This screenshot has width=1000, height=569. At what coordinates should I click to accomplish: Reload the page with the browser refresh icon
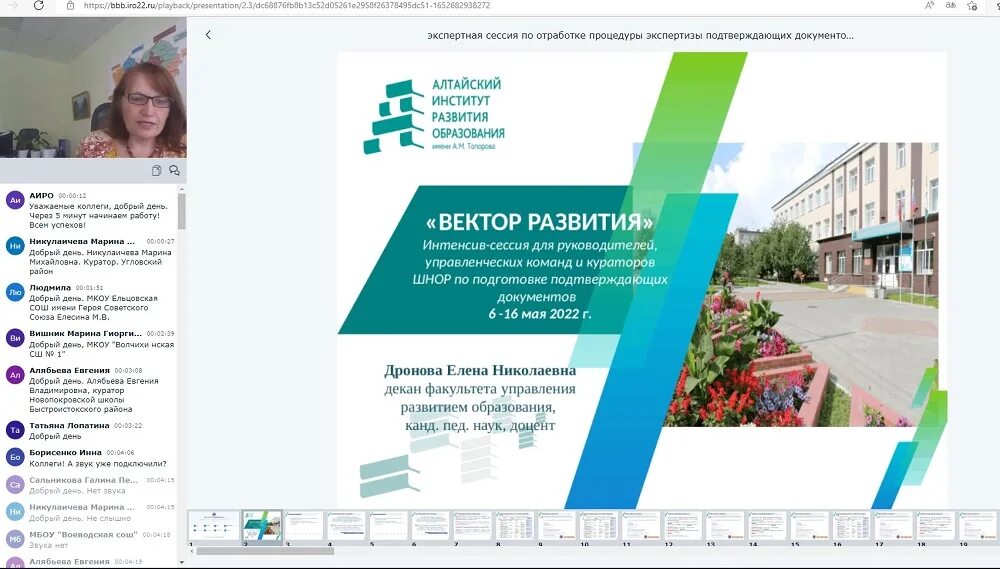point(39,5)
